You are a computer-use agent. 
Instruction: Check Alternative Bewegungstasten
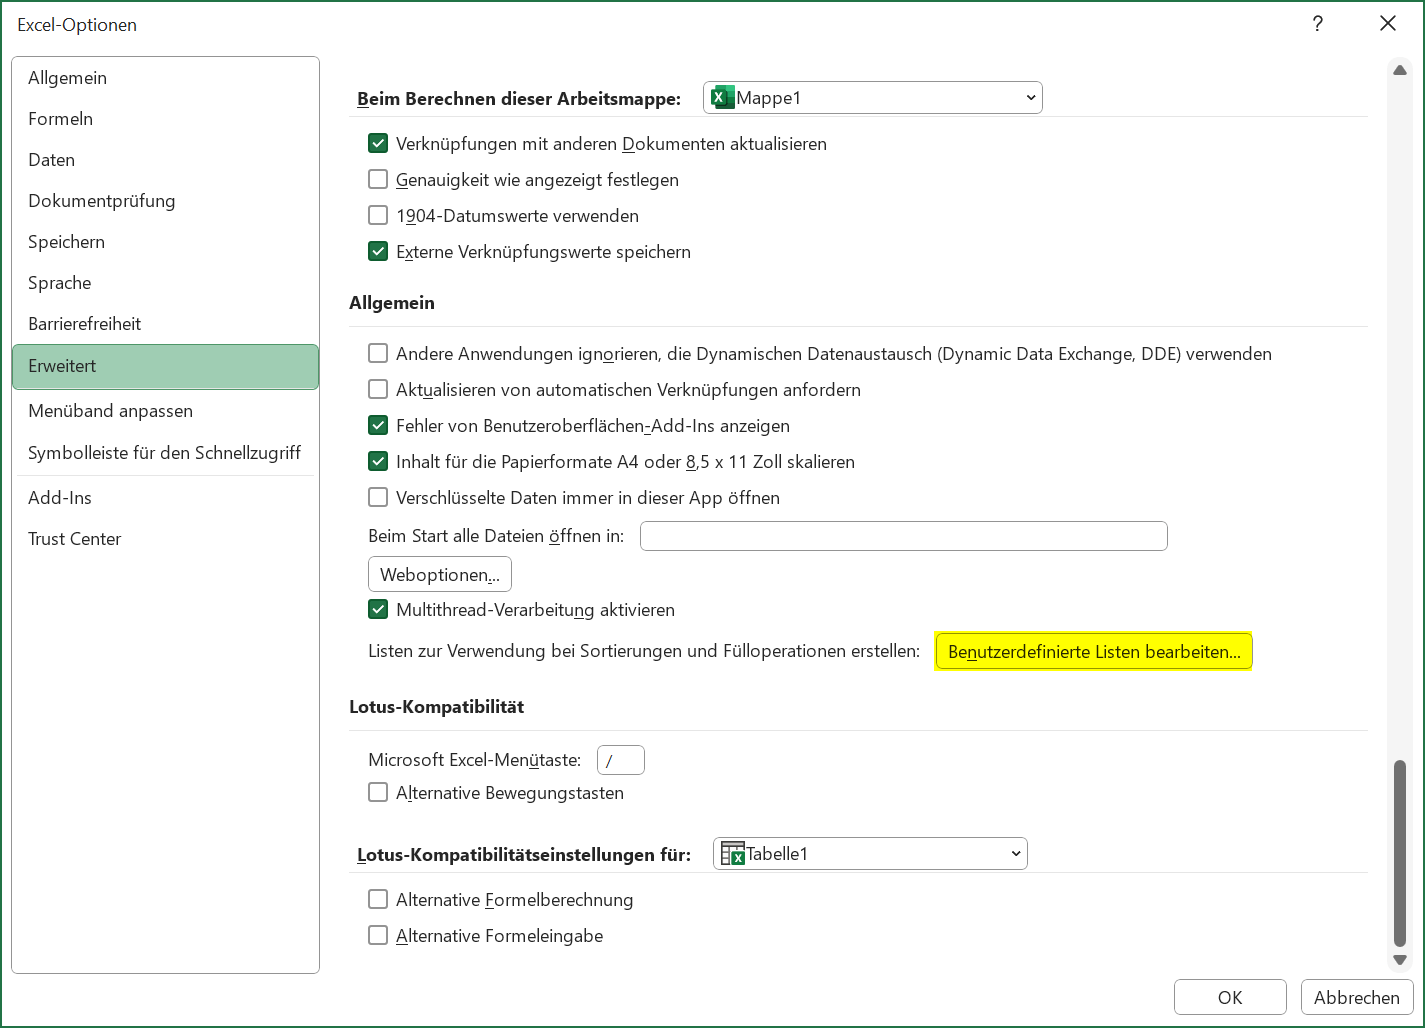[378, 792]
